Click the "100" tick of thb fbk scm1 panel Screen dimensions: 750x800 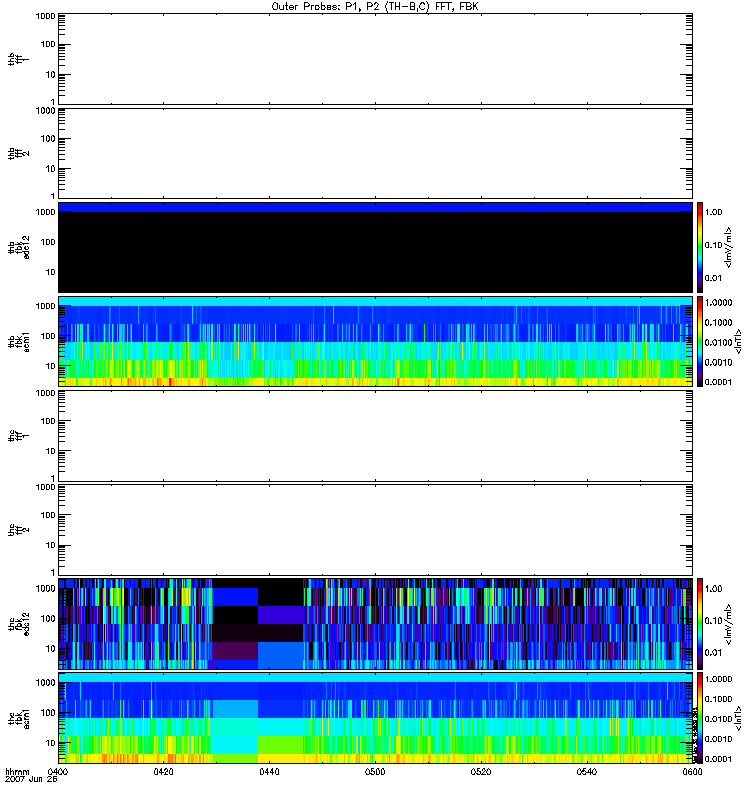(x=48, y=336)
